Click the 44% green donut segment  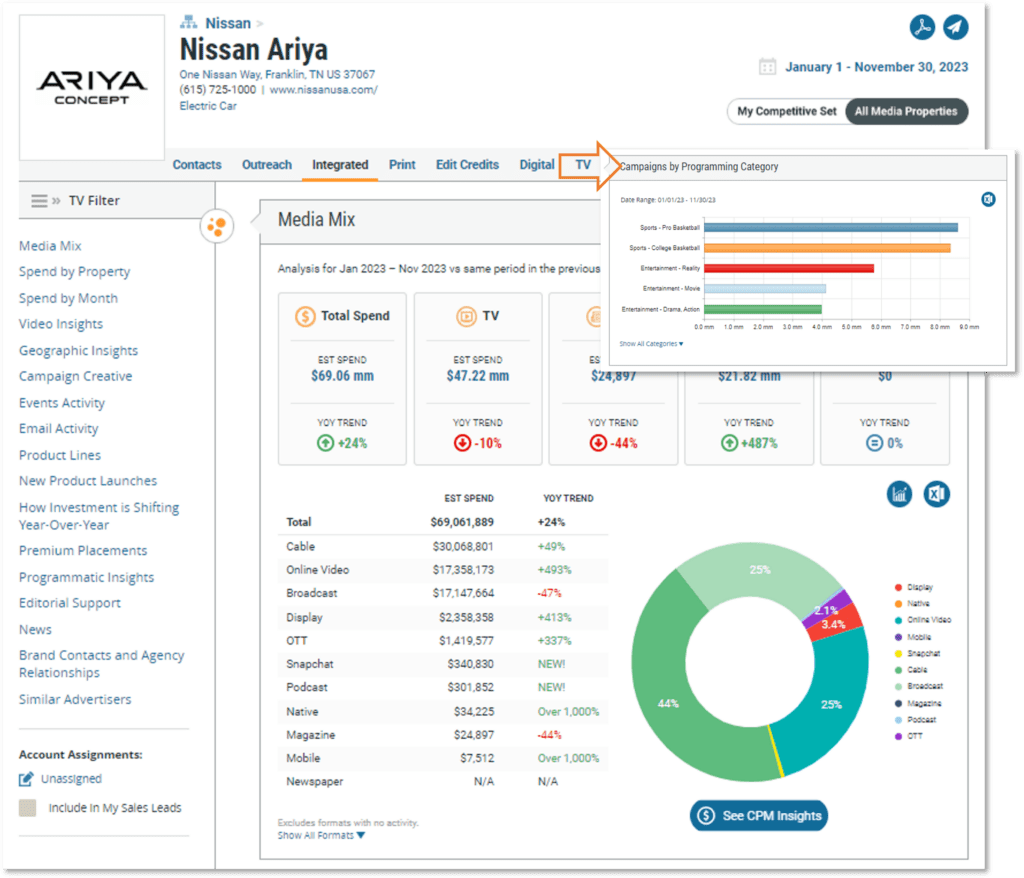667,702
